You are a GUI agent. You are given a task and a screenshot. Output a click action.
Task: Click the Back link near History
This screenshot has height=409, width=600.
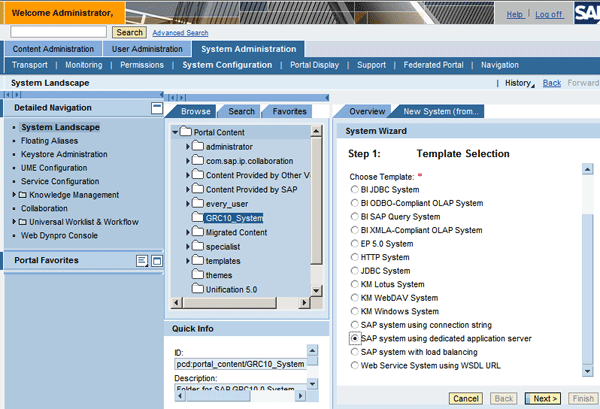coord(551,83)
